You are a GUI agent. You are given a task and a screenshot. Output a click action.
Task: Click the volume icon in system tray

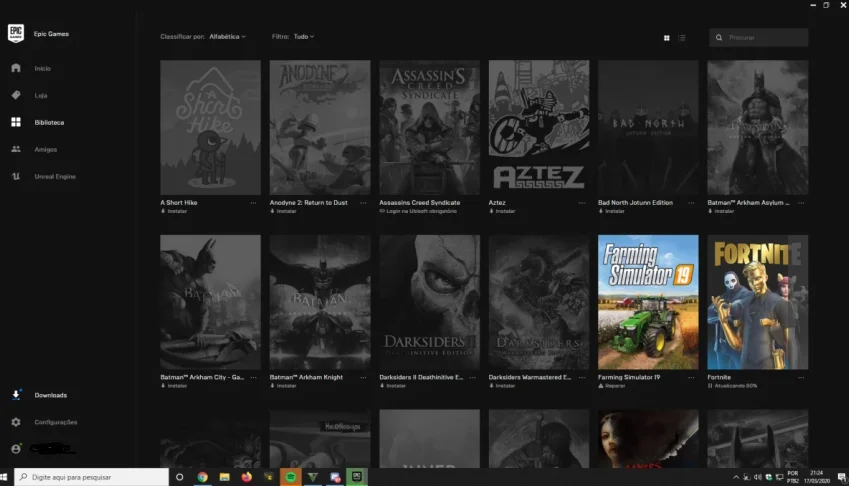[x=757, y=477]
